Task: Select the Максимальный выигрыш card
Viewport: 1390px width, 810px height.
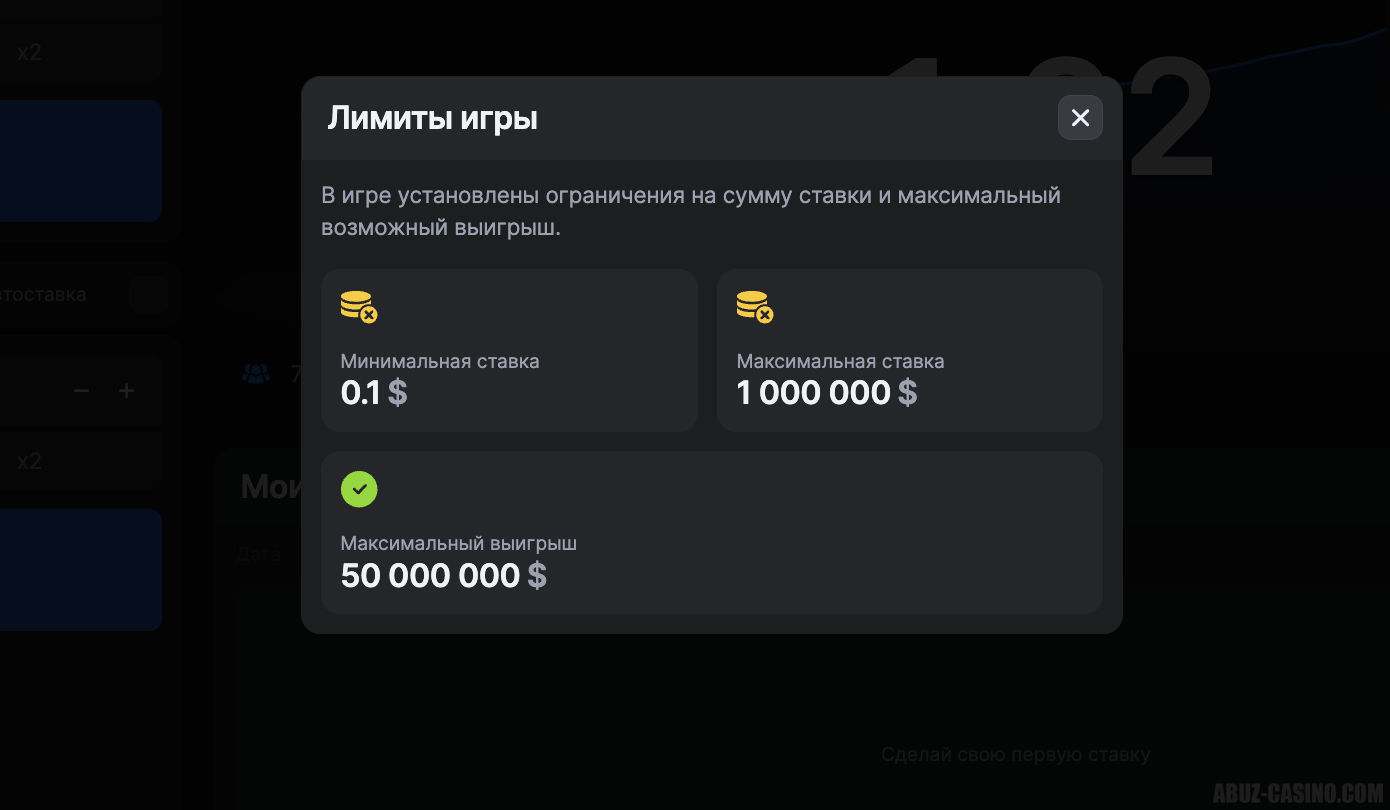Action: coord(711,532)
